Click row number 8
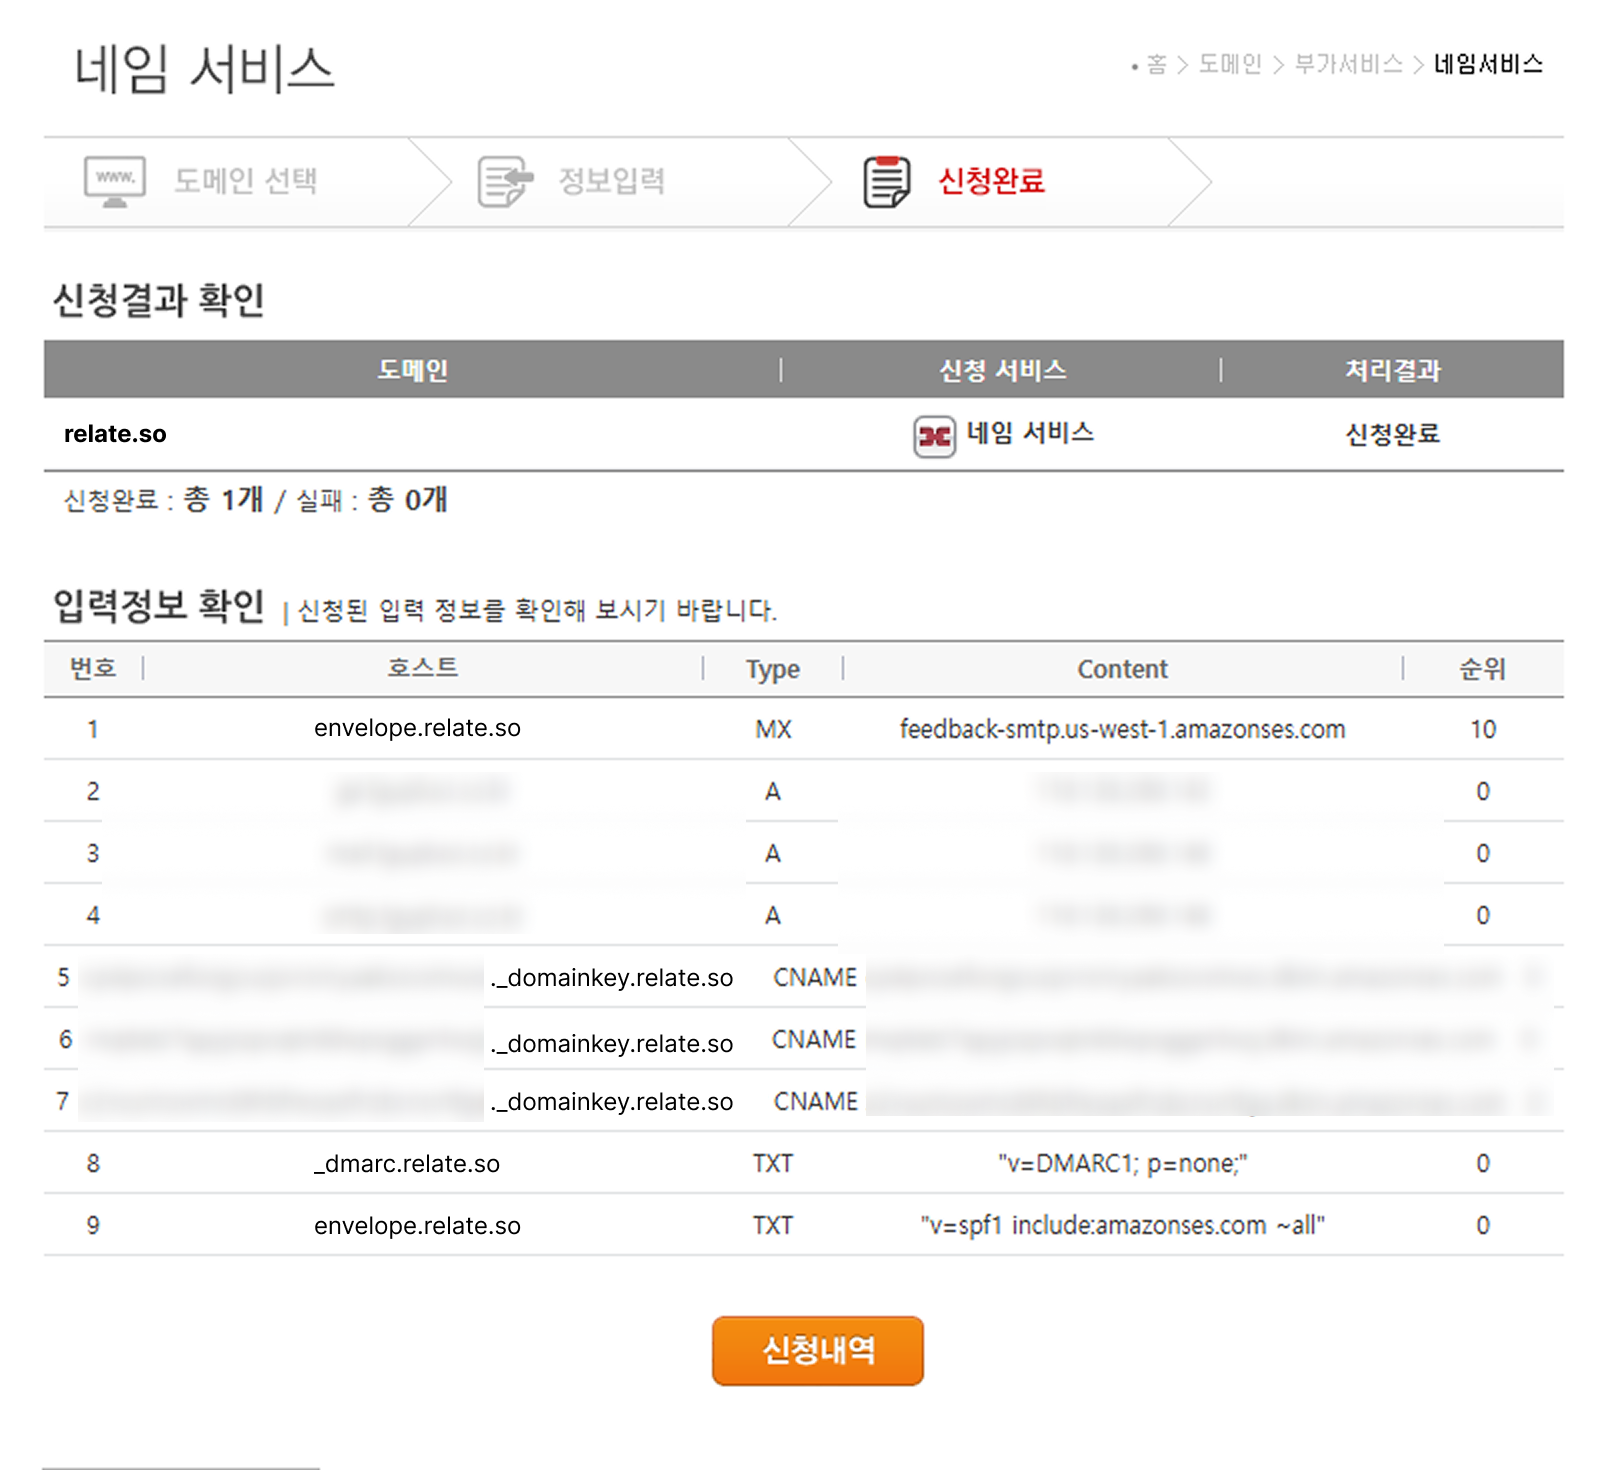Viewport: 1598px width, 1470px height. 93,1163
